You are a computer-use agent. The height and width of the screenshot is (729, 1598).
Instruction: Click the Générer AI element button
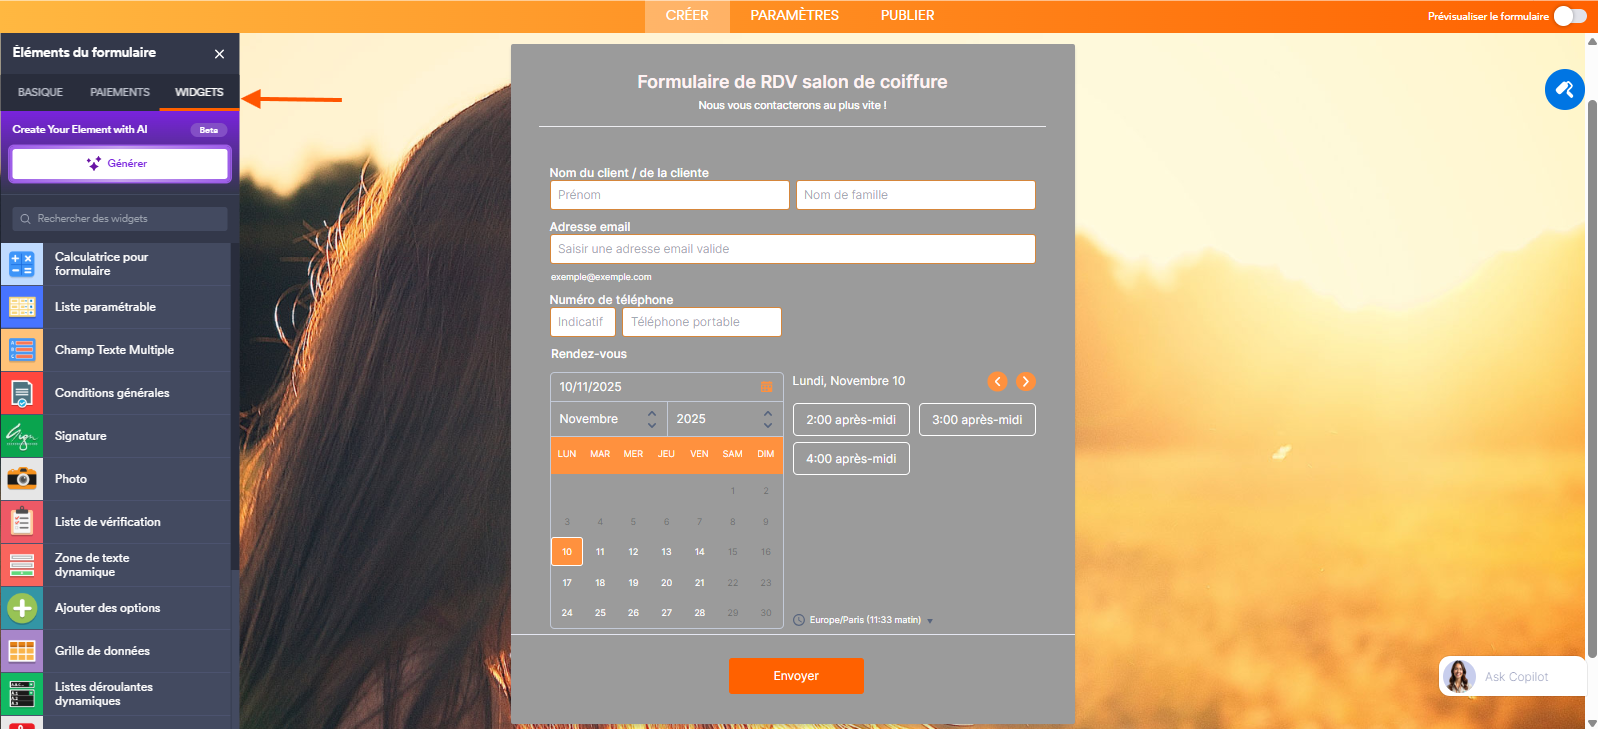click(x=120, y=164)
